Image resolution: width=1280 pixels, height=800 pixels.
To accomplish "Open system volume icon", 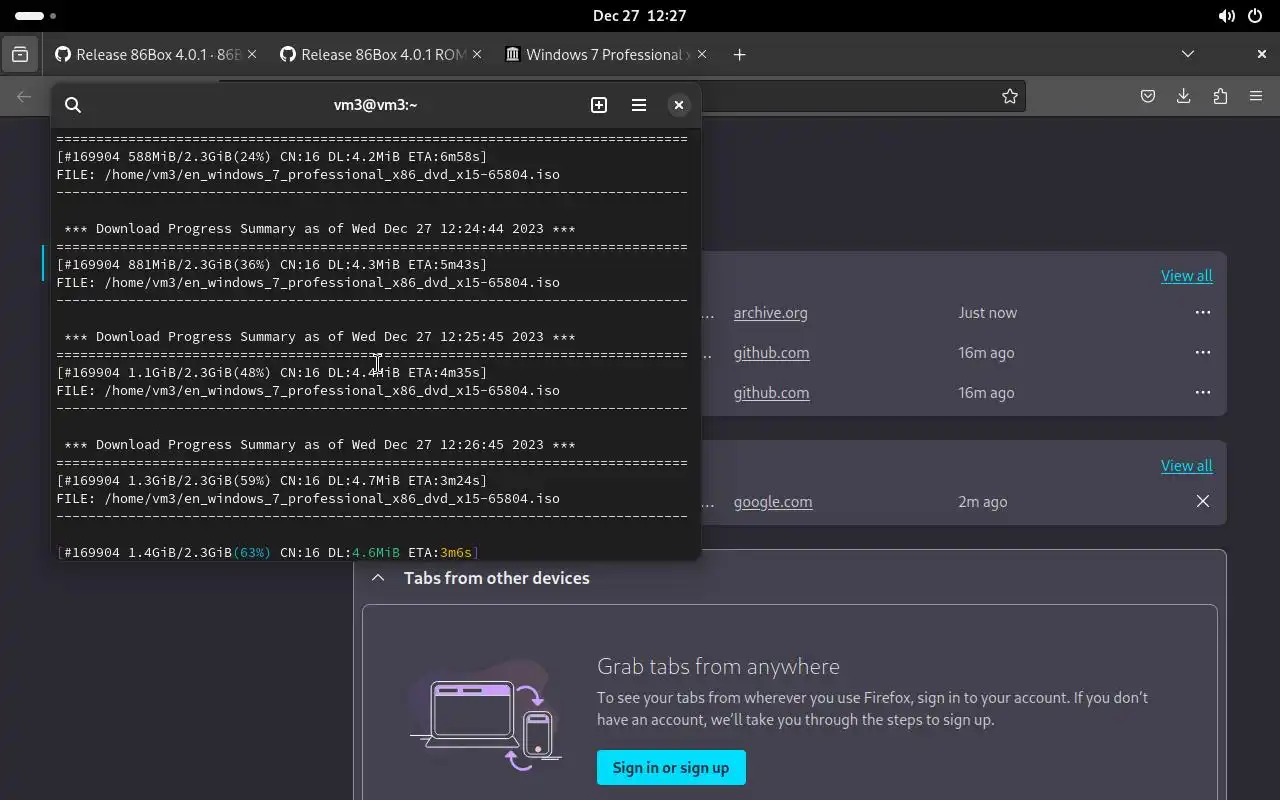I will tap(1226, 16).
